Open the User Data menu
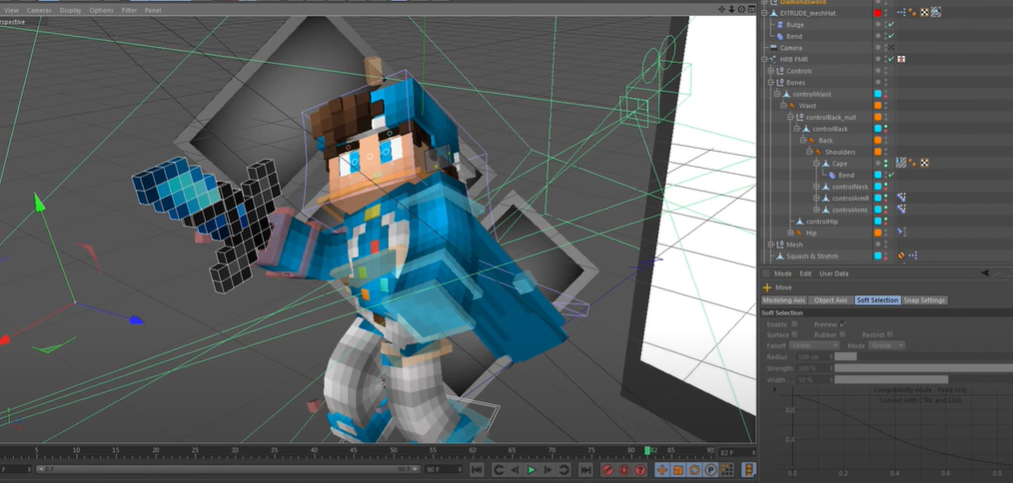 [x=833, y=274]
